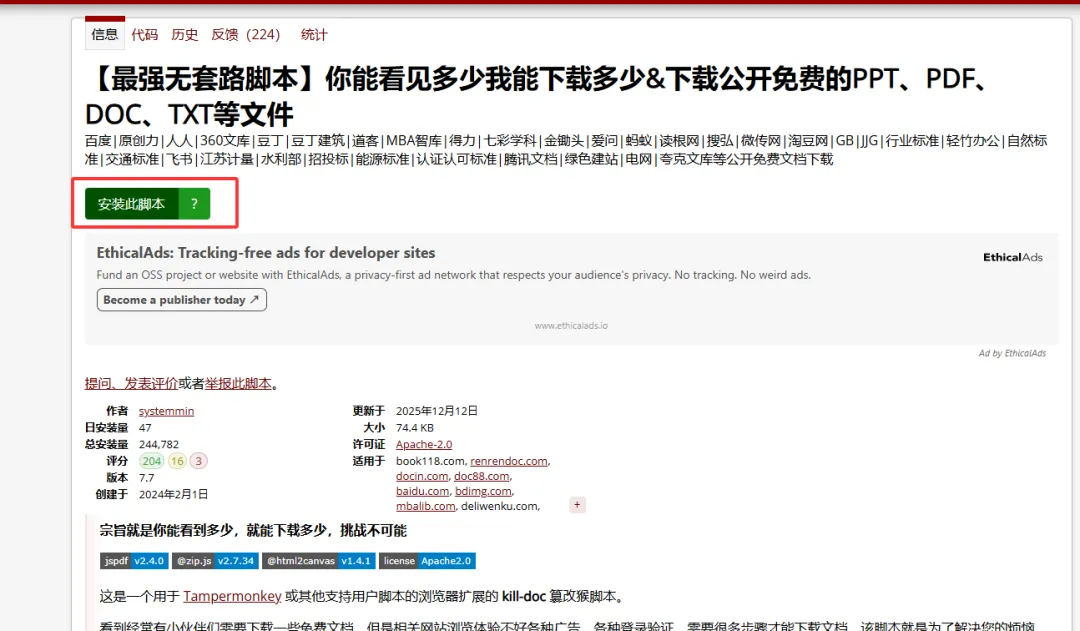Open the 历史 tab
Image resolution: width=1080 pixels, height=631 pixels.
tap(185, 34)
